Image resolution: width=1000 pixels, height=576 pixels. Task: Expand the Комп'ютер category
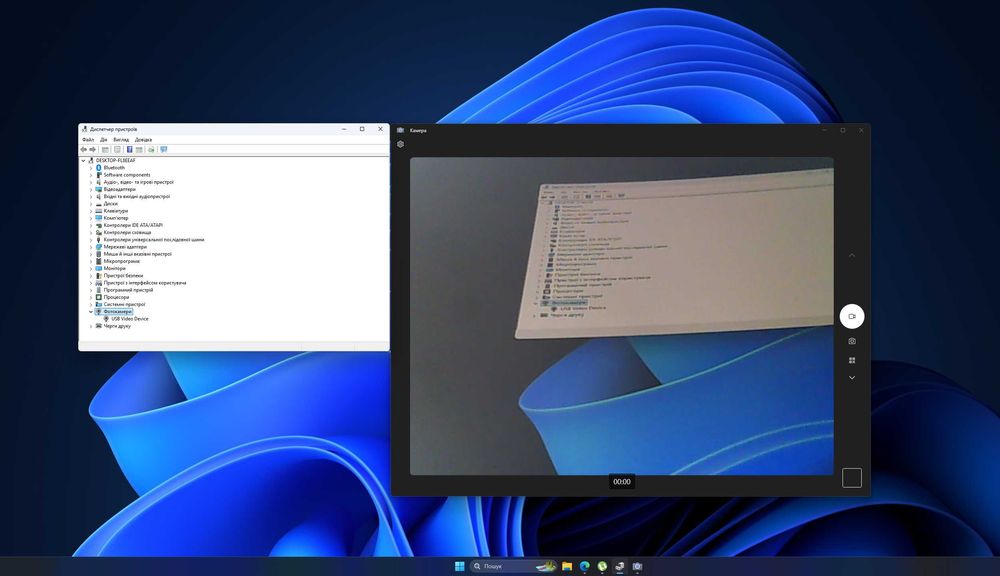[91, 218]
